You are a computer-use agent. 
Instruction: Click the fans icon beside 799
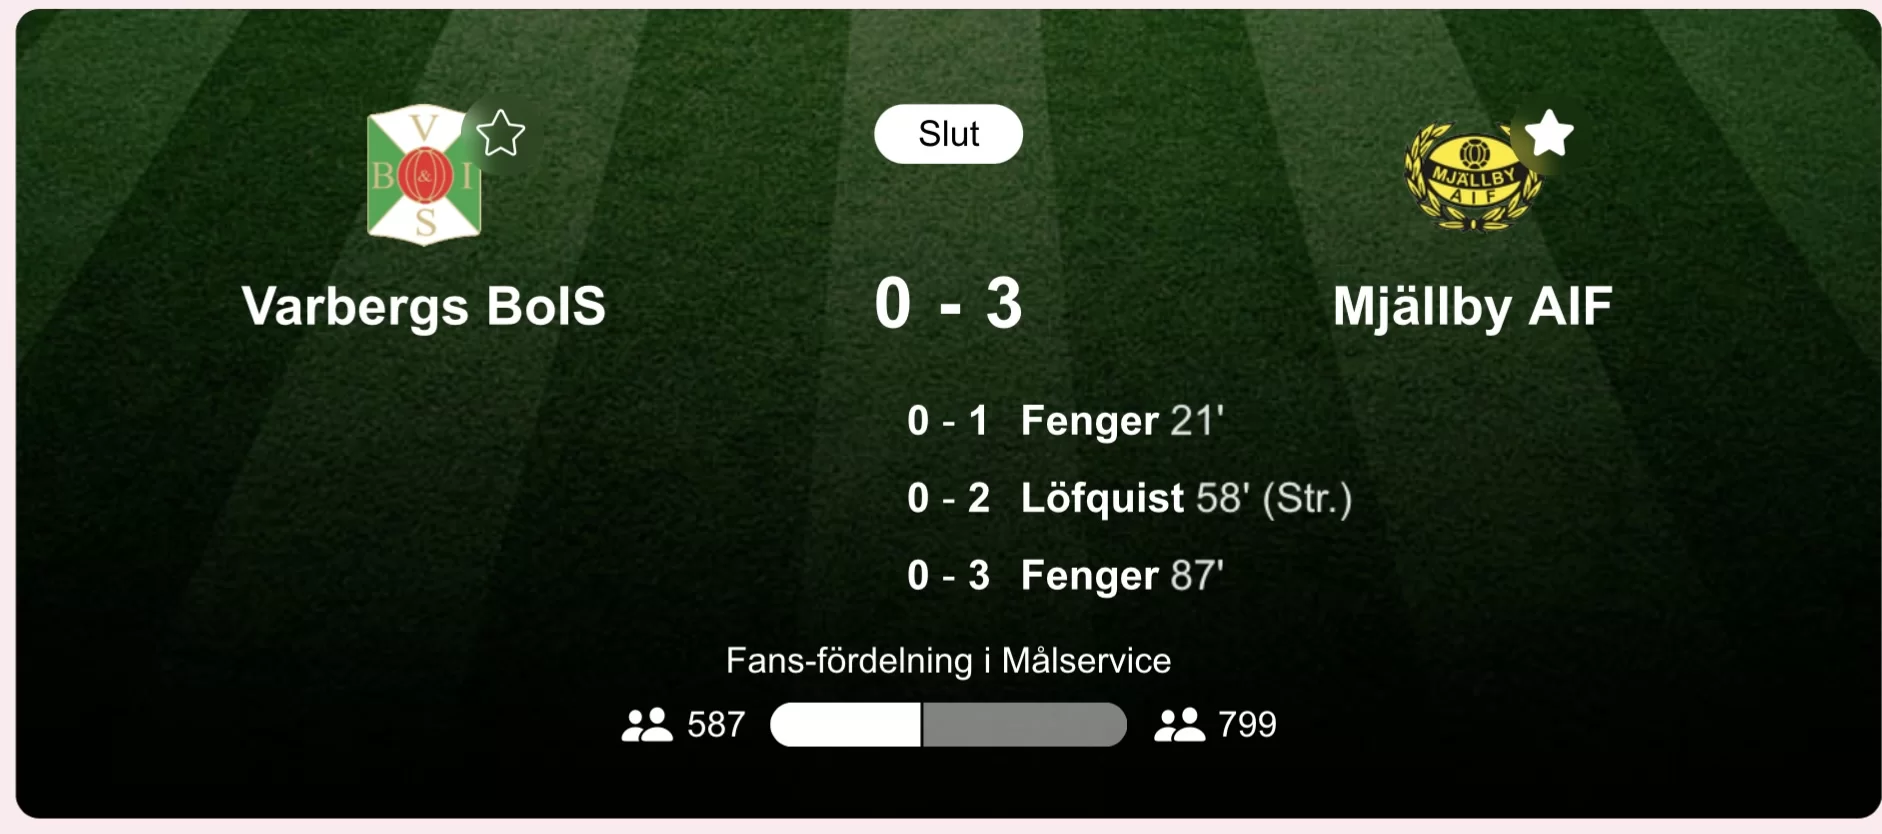[1179, 724]
